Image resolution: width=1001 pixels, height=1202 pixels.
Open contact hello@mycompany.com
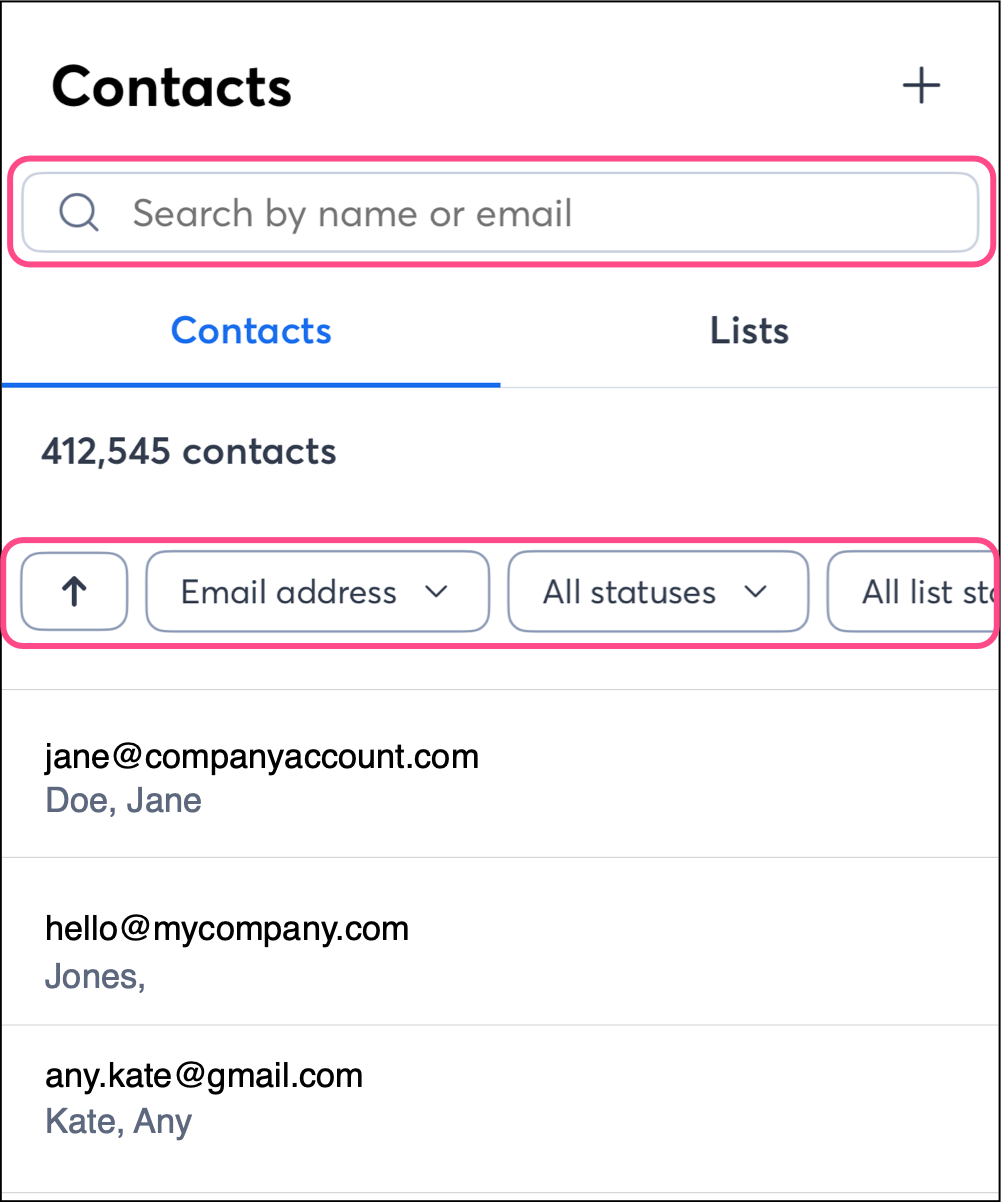coord(227,928)
